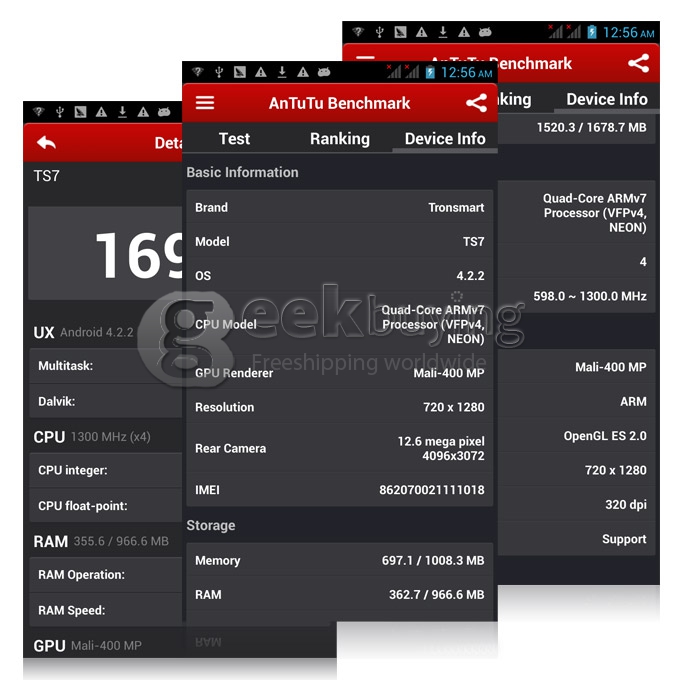The height and width of the screenshot is (680, 680).
Task: Tap the Model TS7 row
Action: [x=340, y=241]
